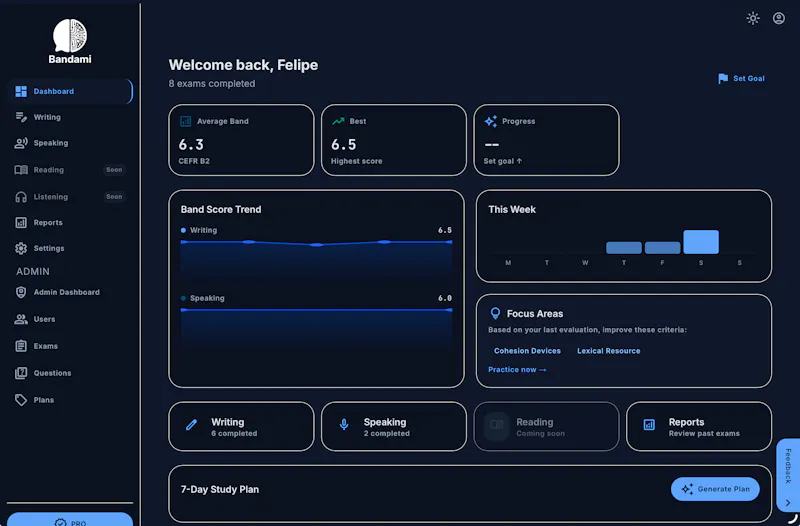This screenshot has width=800, height=526.
Task: Toggle light theme sun icon
Action: pos(753,18)
